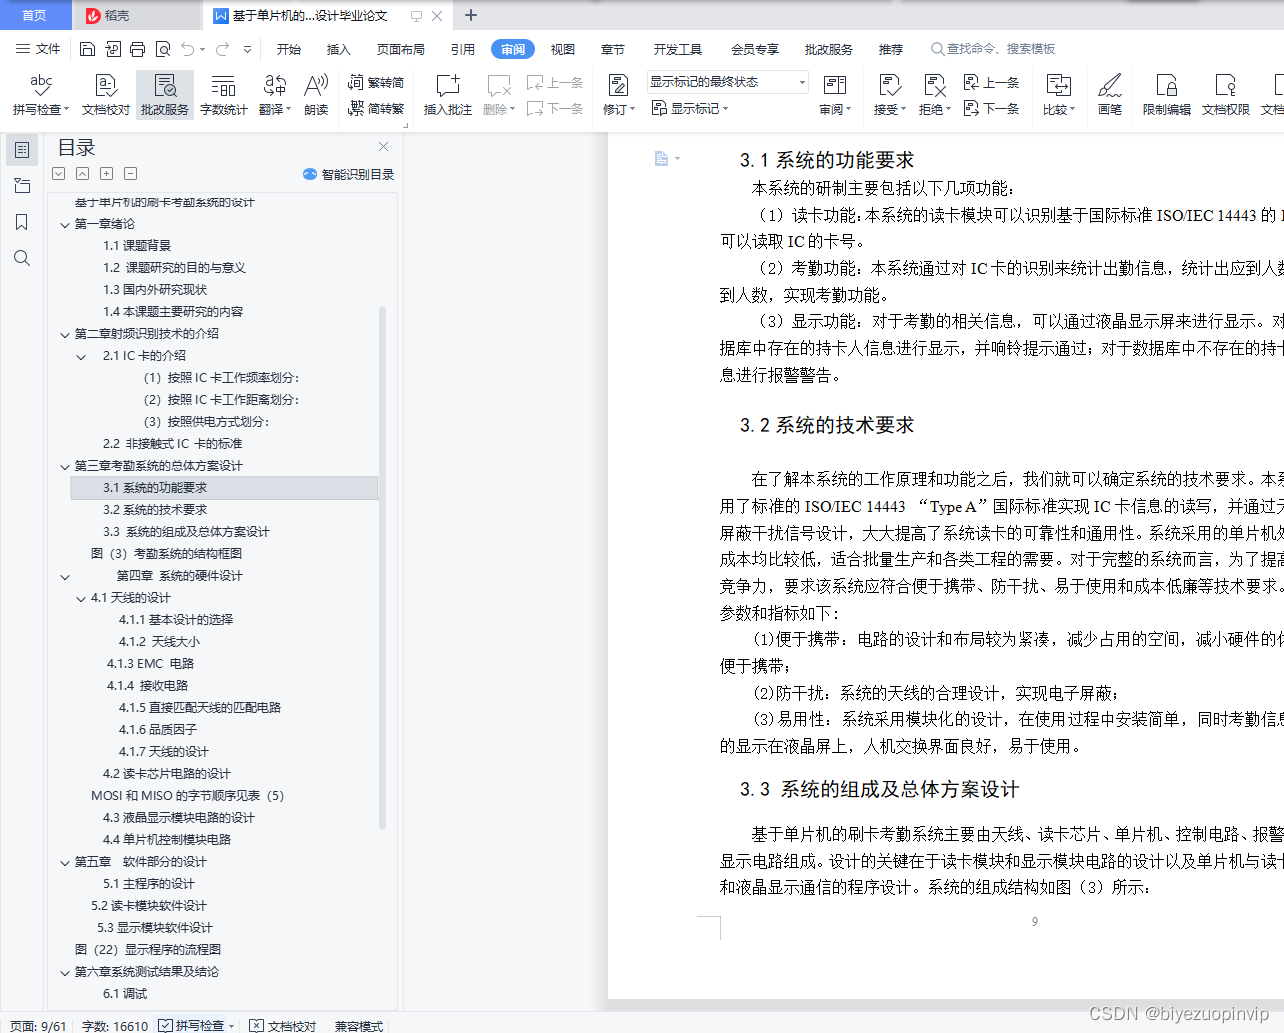Click the search commands and templates field

coord(994,49)
